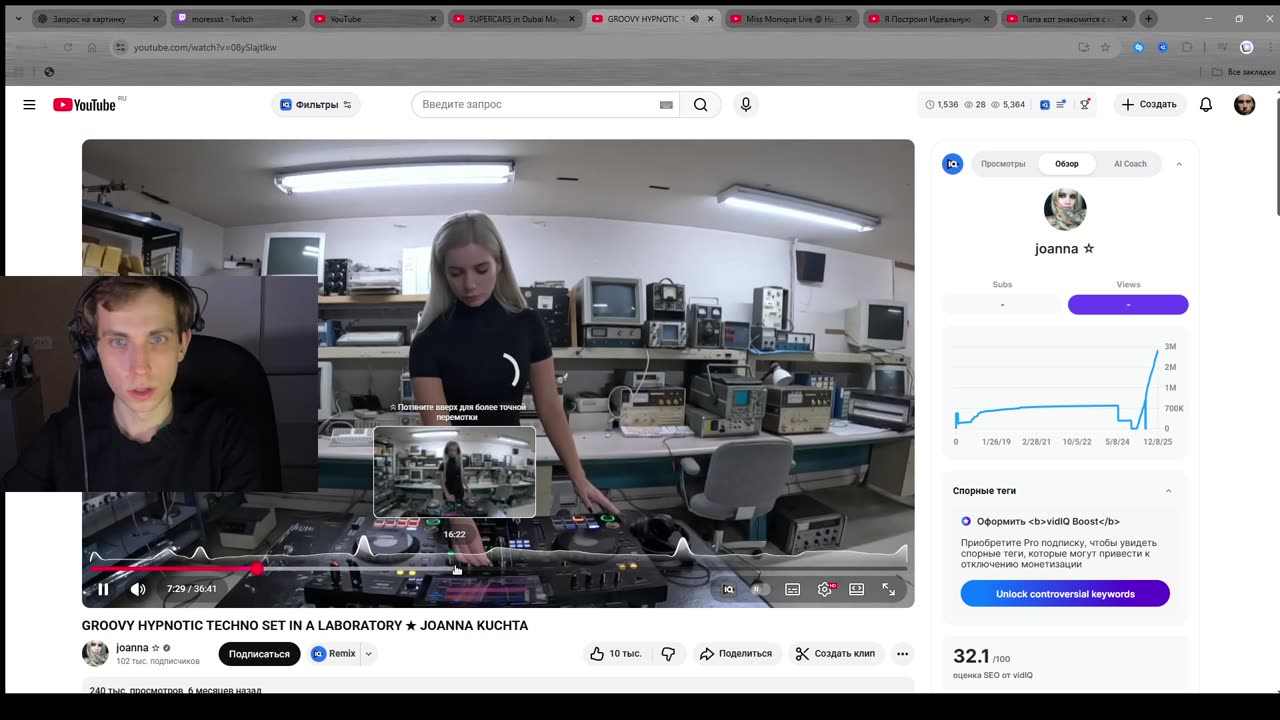Mute the GROOVY HYPNOTIC tab audio icon
The height and width of the screenshot is (720, 1280).
coord(695,19)
